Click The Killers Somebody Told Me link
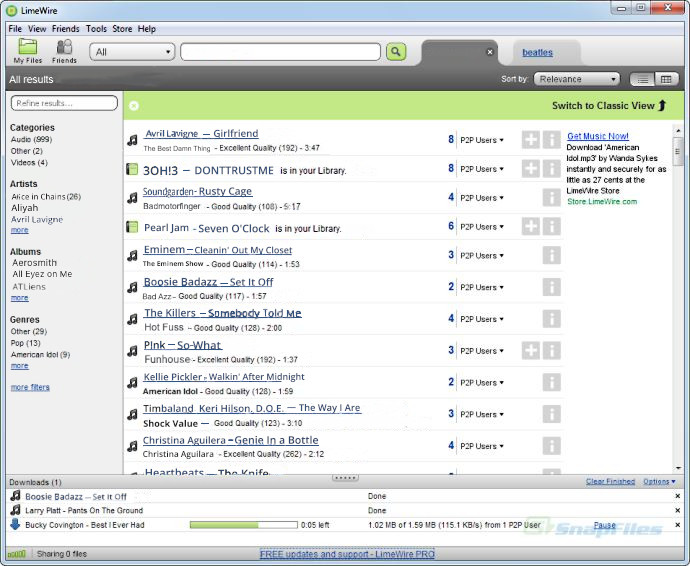The height and width of the screenshot is (566, 690). click(223, 313)
